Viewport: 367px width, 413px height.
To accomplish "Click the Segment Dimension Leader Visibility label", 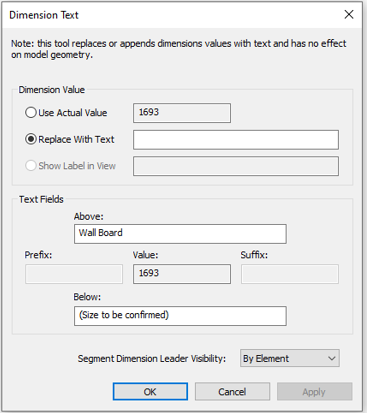I will [x=152, y=359].
